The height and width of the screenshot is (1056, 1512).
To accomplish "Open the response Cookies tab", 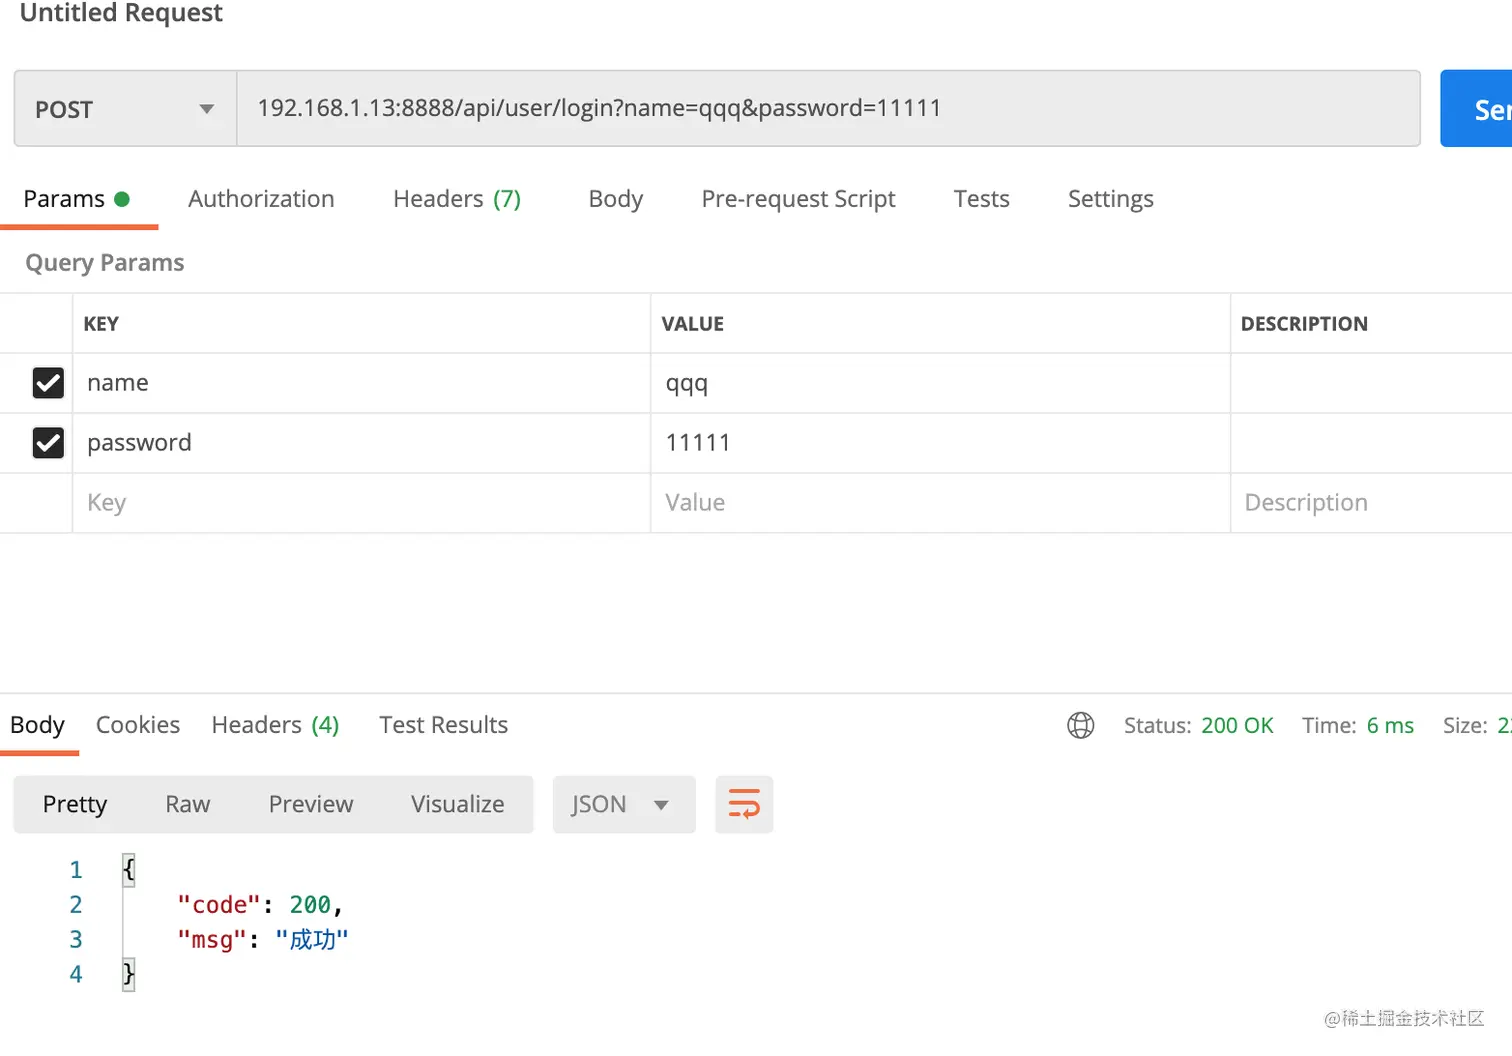I will pyautogui.click(x=138, y=725).
